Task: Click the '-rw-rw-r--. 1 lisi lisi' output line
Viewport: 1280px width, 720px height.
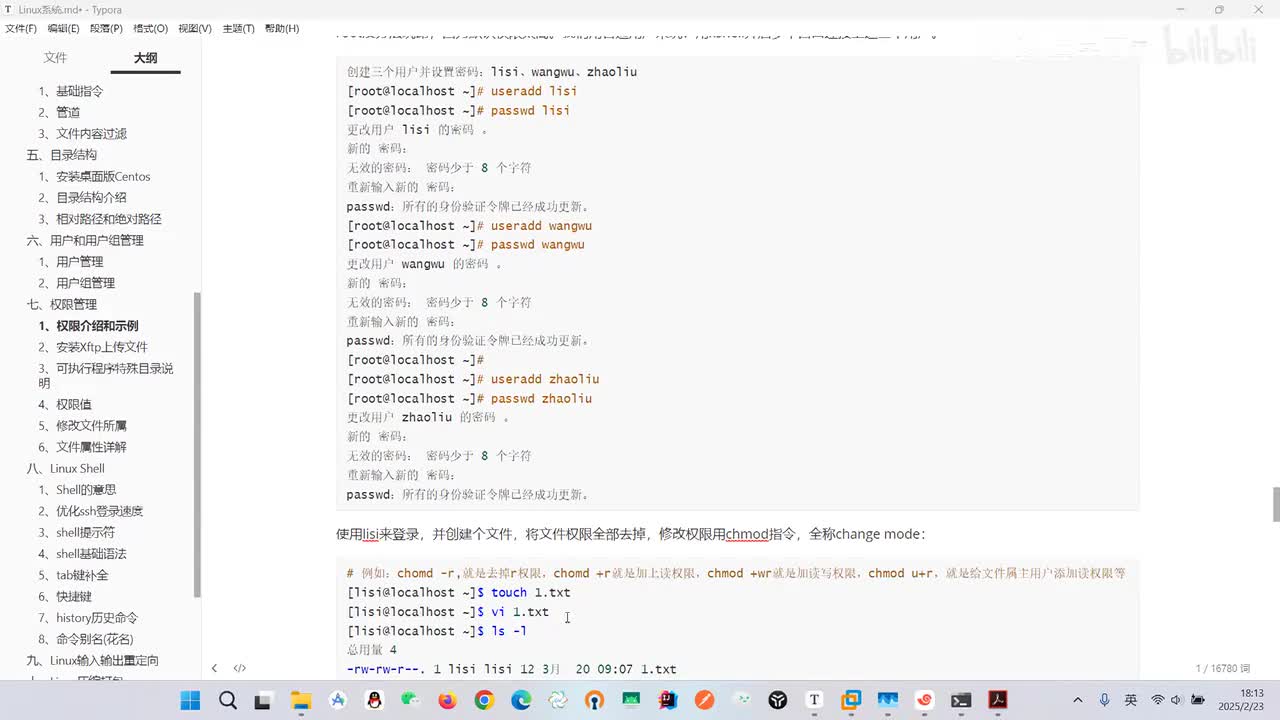Action: click(511, 669)
